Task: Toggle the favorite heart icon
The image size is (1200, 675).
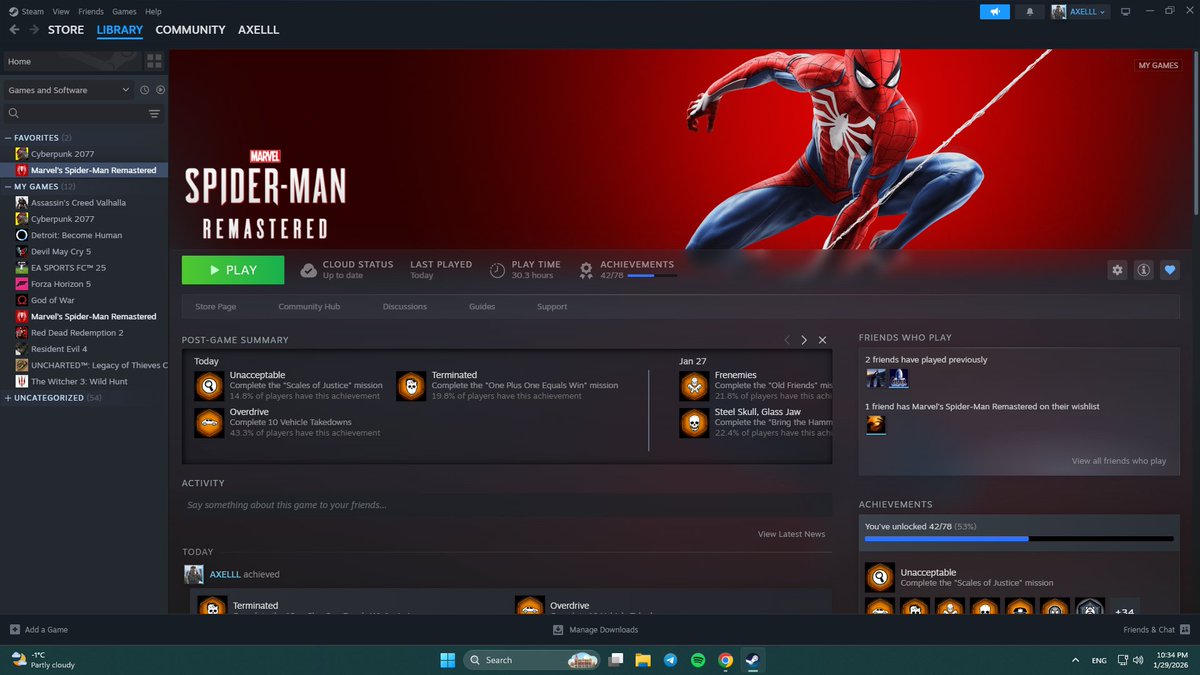Action: click(1170, 270)
